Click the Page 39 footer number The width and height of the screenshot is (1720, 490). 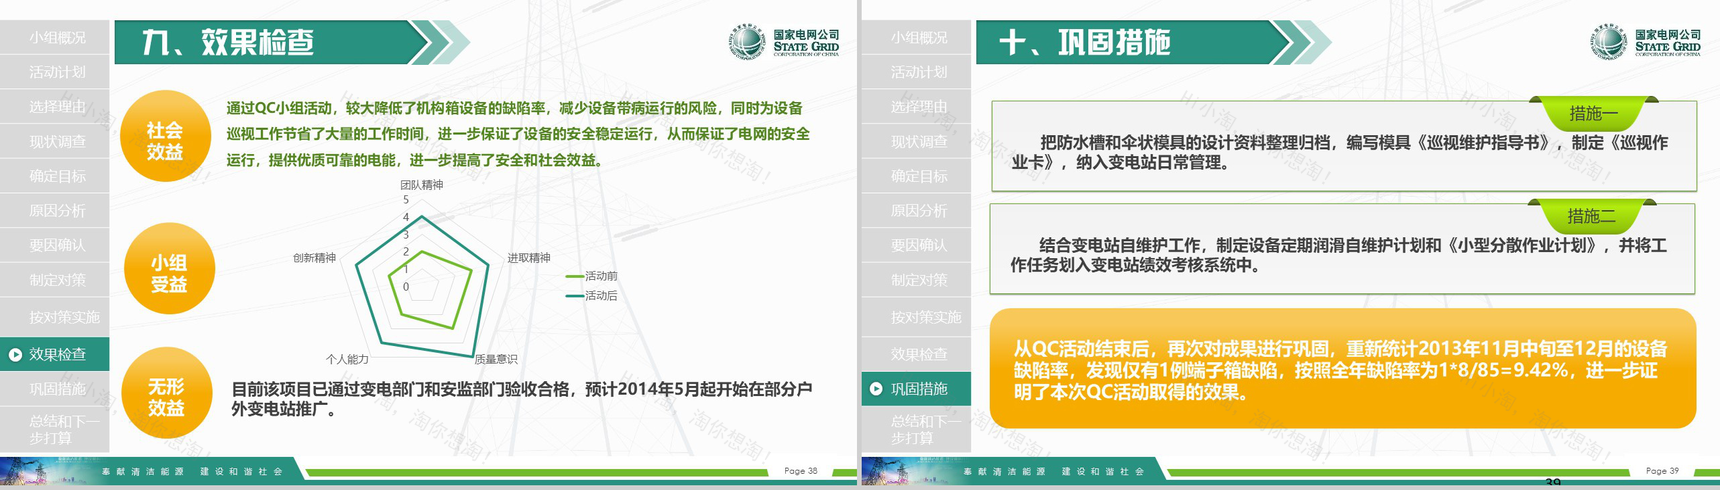[1662, 470]
